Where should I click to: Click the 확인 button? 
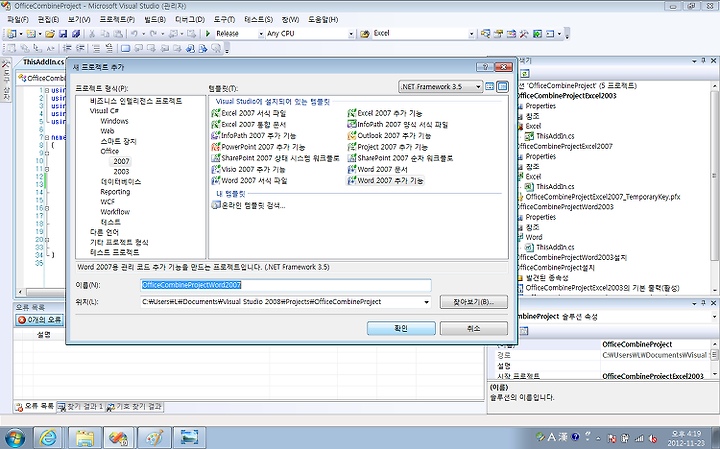401,328
